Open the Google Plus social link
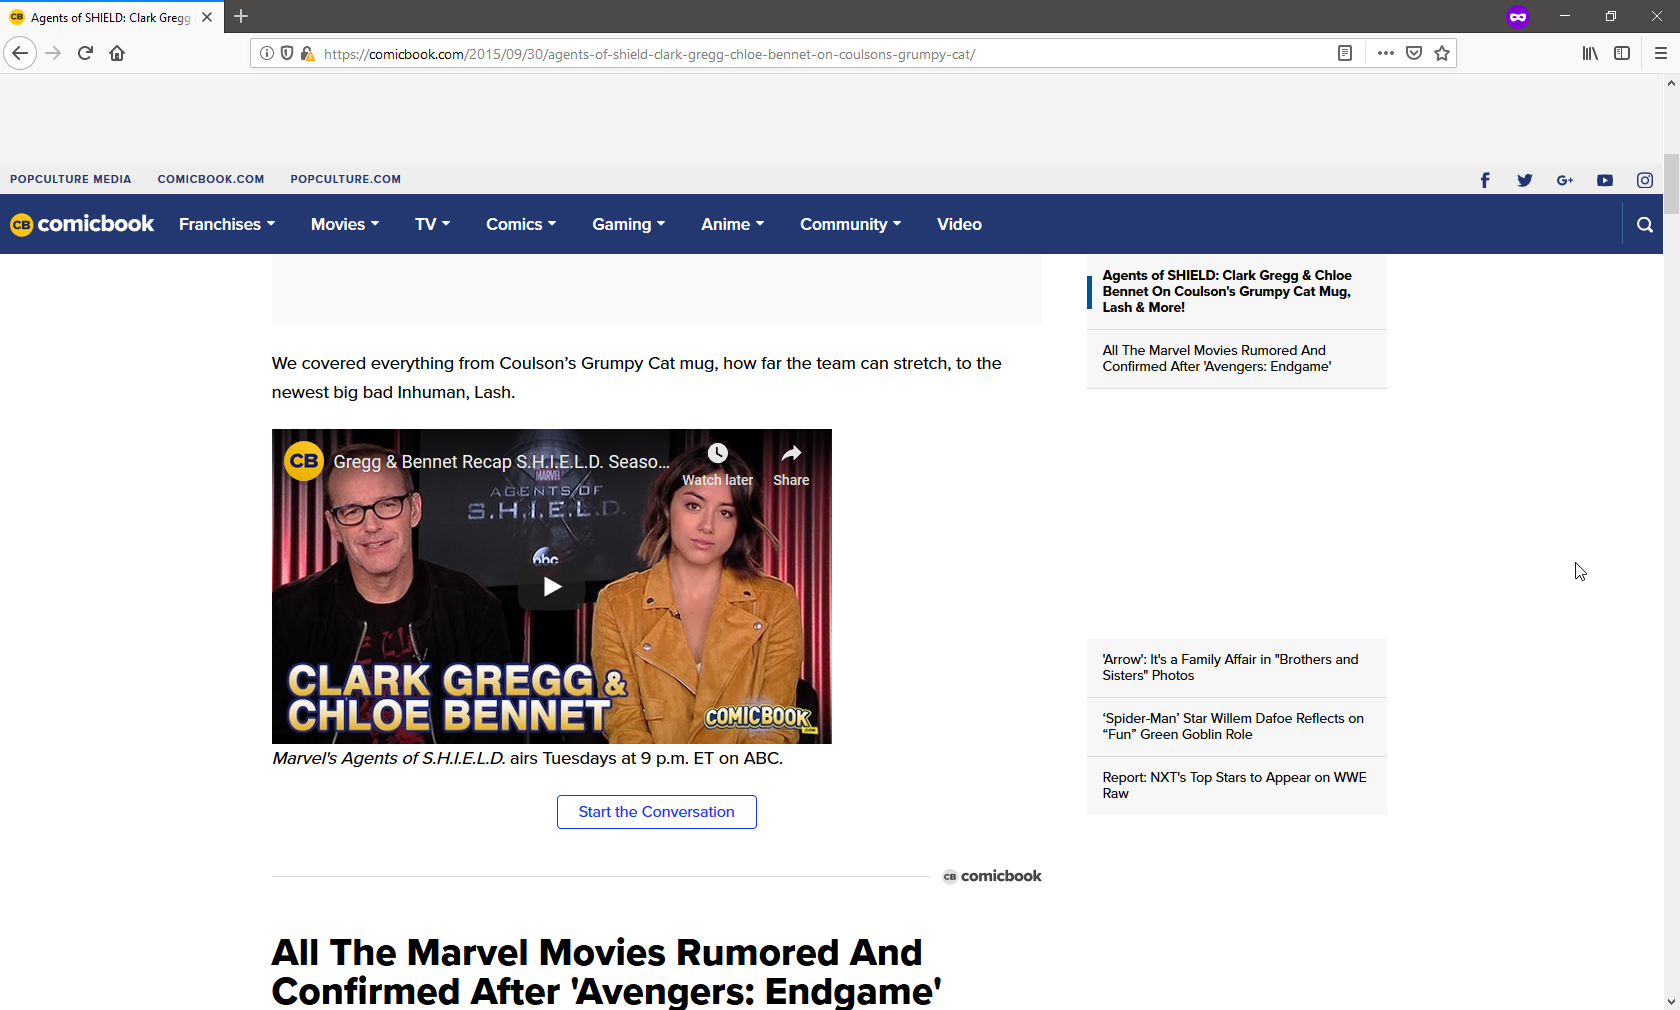Image resolution: width=1680 pixels, height=1010 pixels. pos(1565,180)
